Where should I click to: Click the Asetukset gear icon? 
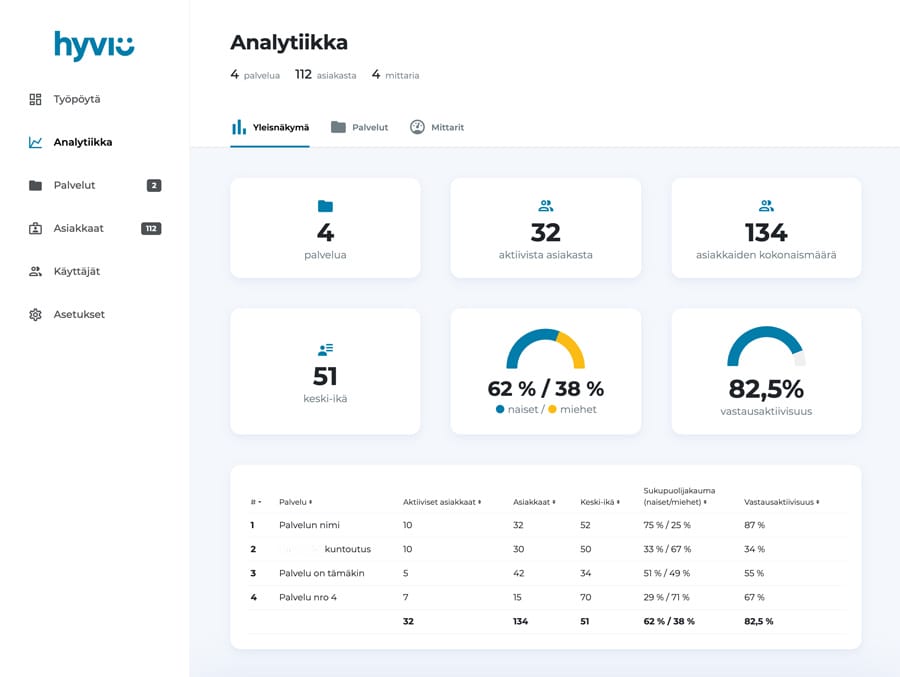[36, 314]
